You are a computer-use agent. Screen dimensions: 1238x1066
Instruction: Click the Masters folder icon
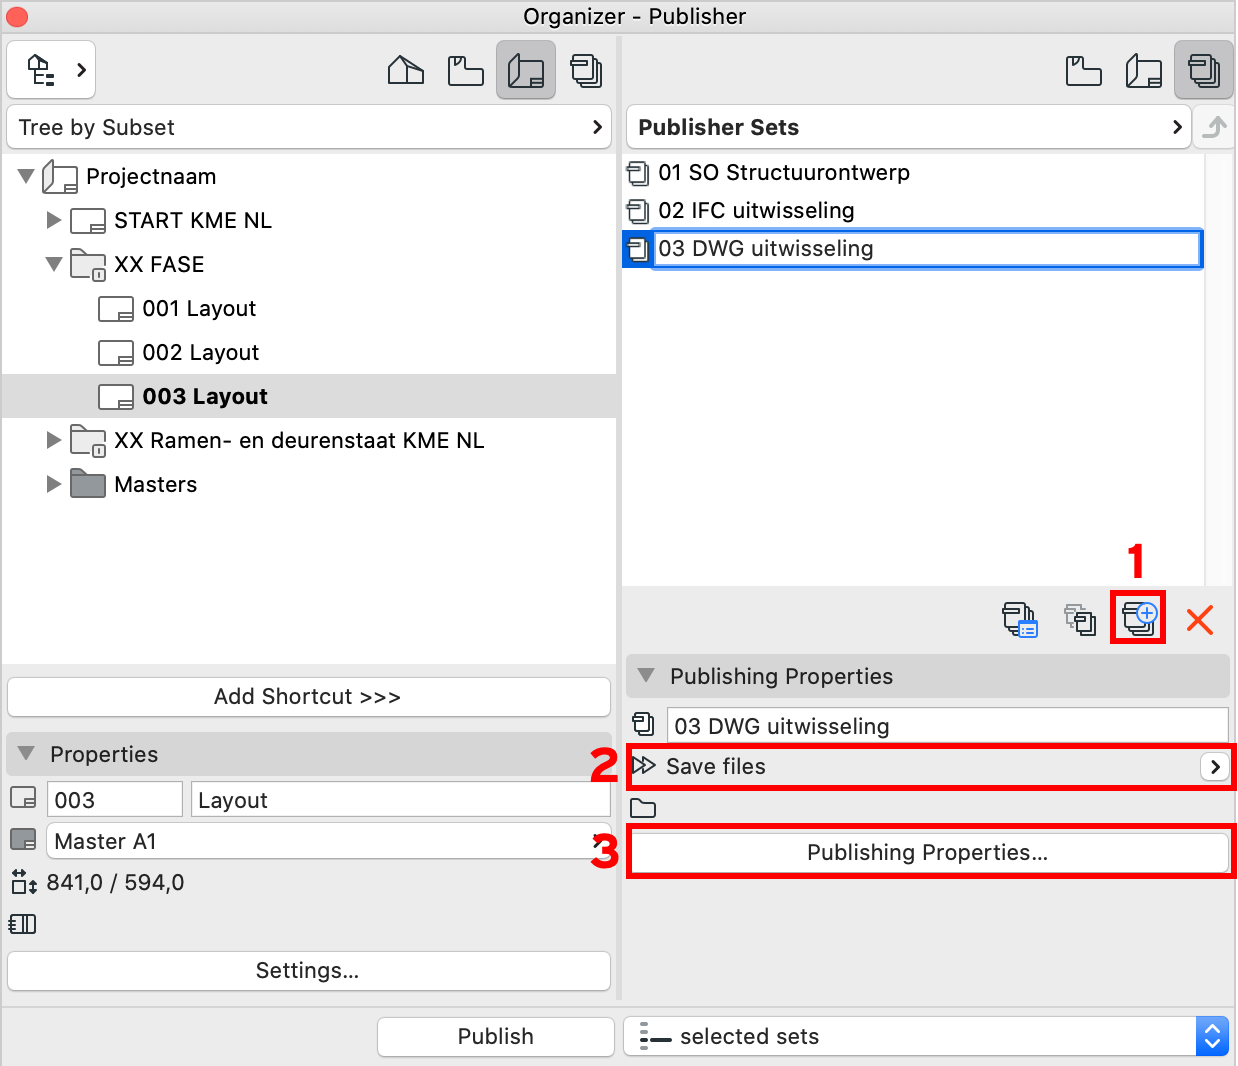pyautogui.click(x=88, y=484)
